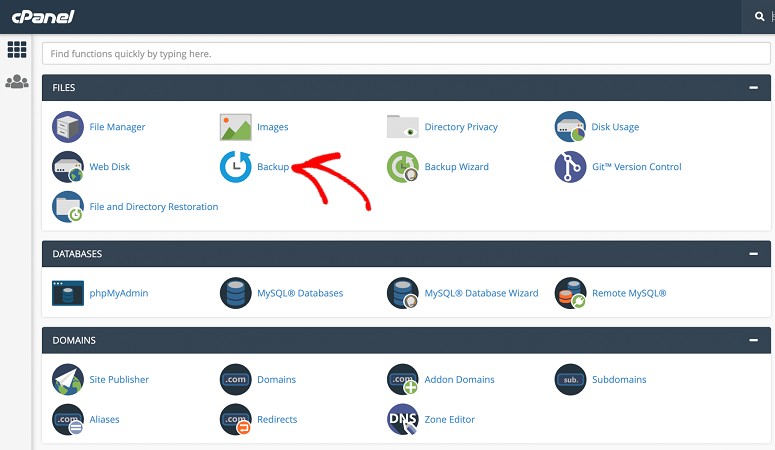Click the Site Publisher link
The height and width of the screenshot is (450, 775).
[x=119, y=380]
